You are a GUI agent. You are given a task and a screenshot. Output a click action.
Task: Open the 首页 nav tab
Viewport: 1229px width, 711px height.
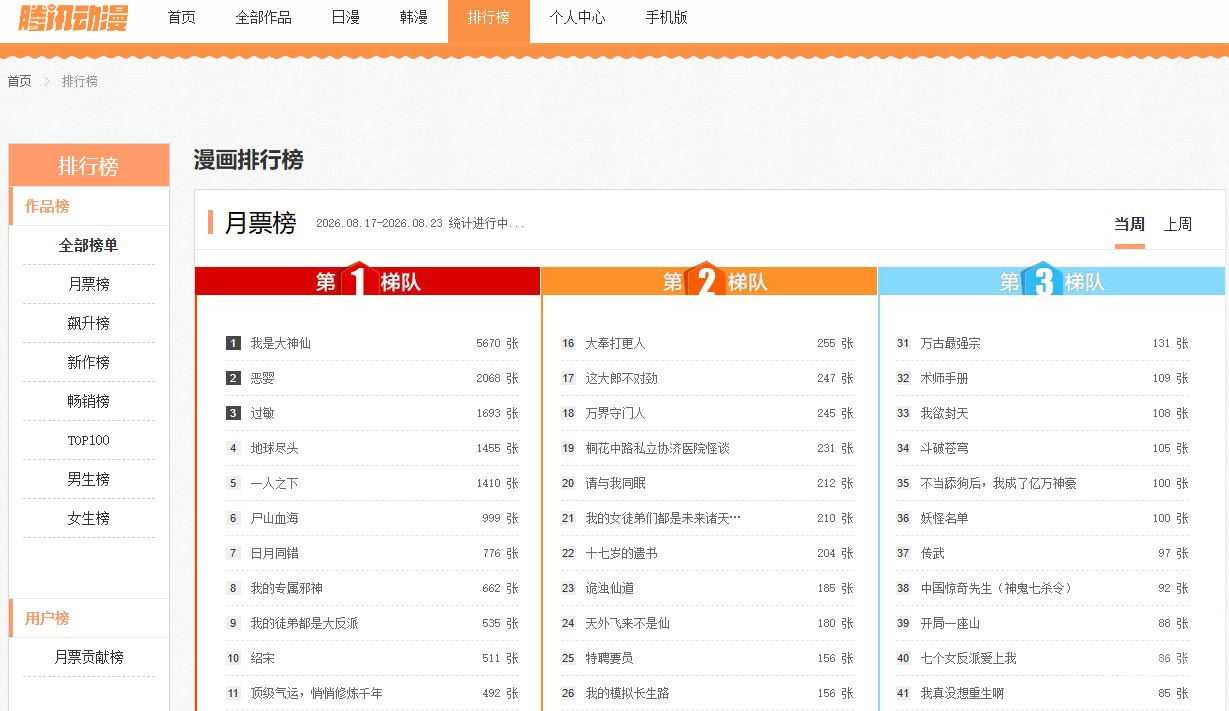point(182,18)
